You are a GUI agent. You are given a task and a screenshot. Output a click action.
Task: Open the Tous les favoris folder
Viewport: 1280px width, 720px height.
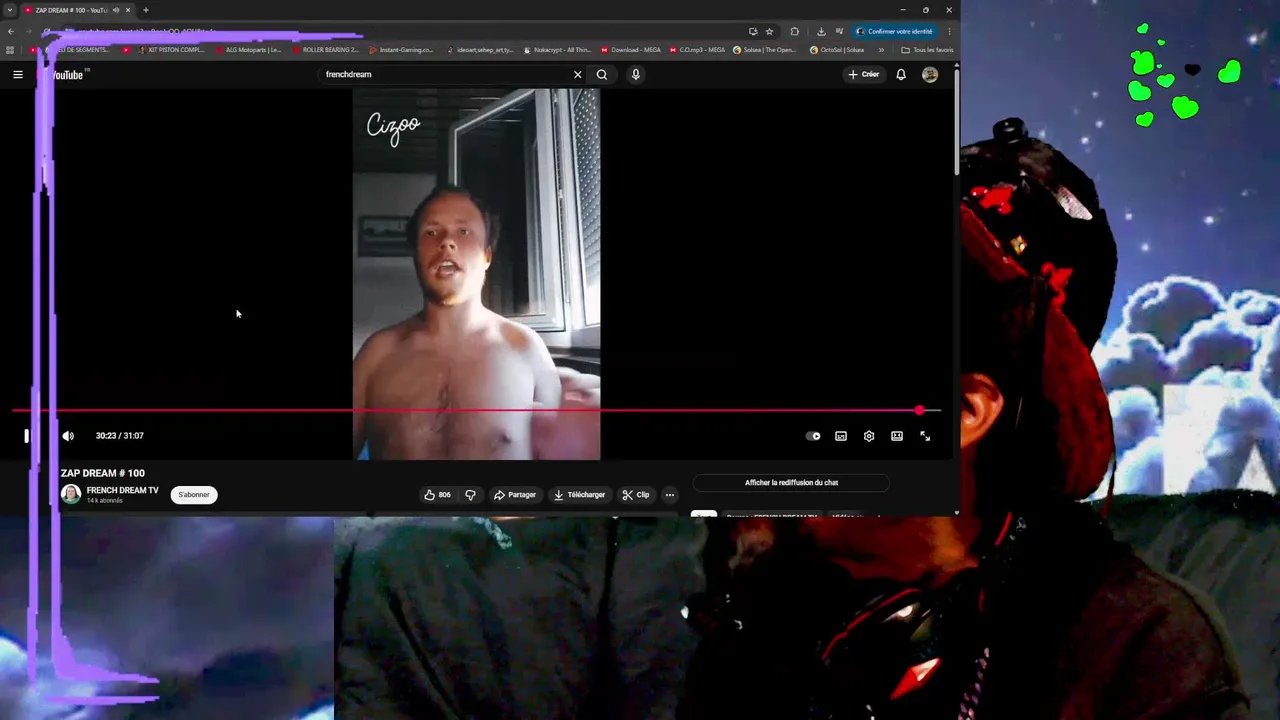pos(927,50)
